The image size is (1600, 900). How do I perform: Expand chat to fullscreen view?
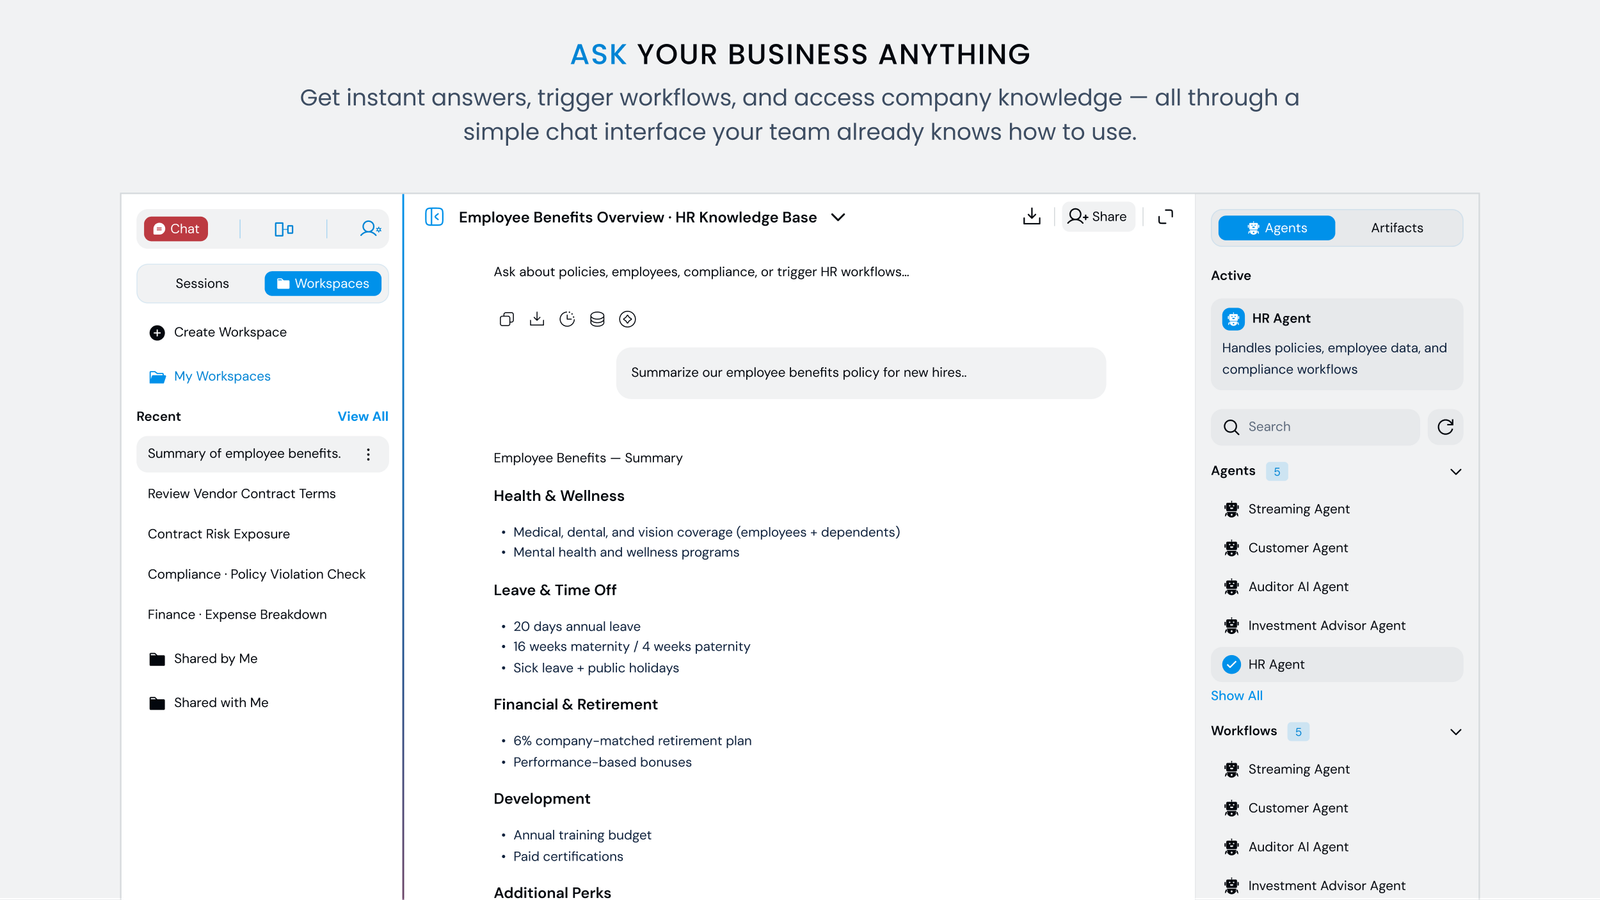coord(1165,217)
